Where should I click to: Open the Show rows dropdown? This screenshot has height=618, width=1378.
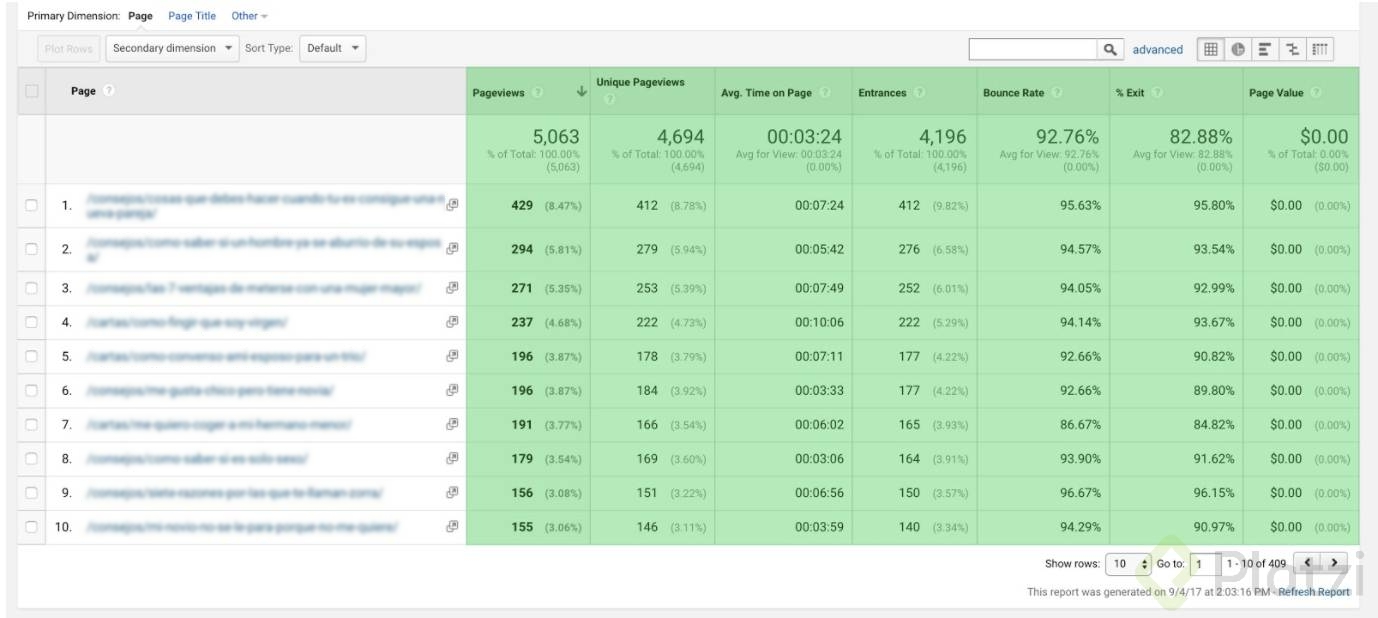1130,564
